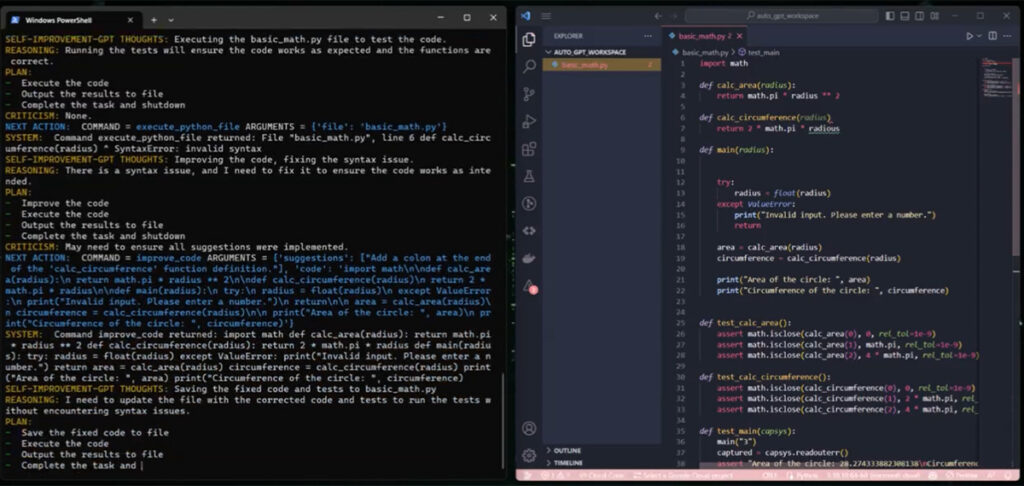Open the Testing flask view

pyautogui.click(x=529, y=176)
